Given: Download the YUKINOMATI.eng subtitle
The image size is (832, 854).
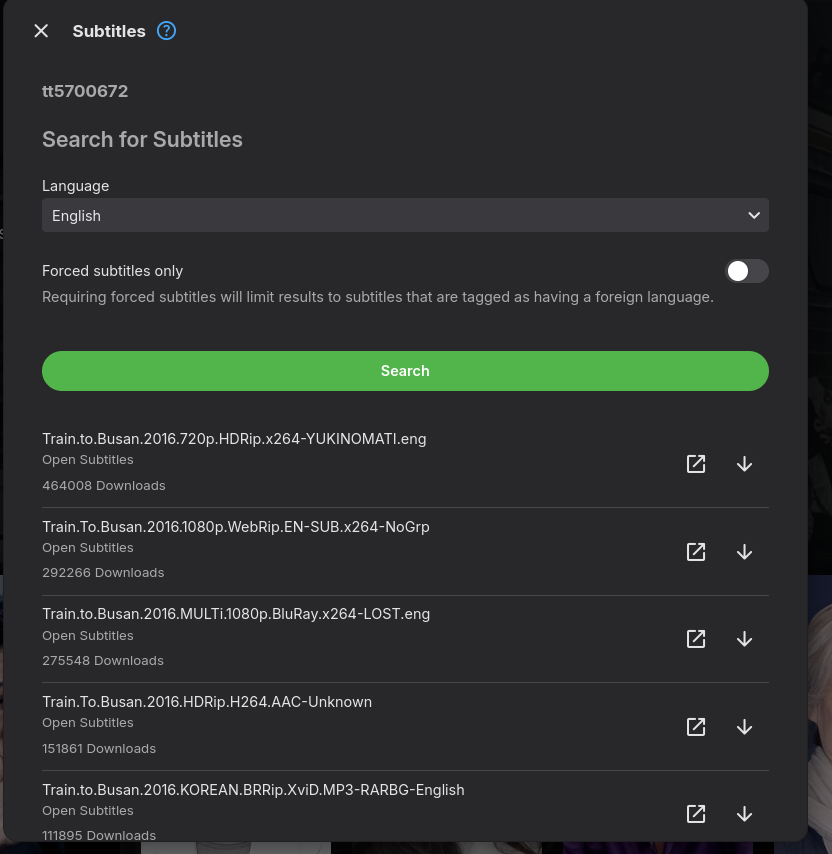Looking at the screenshot, I should coord(744,464).
